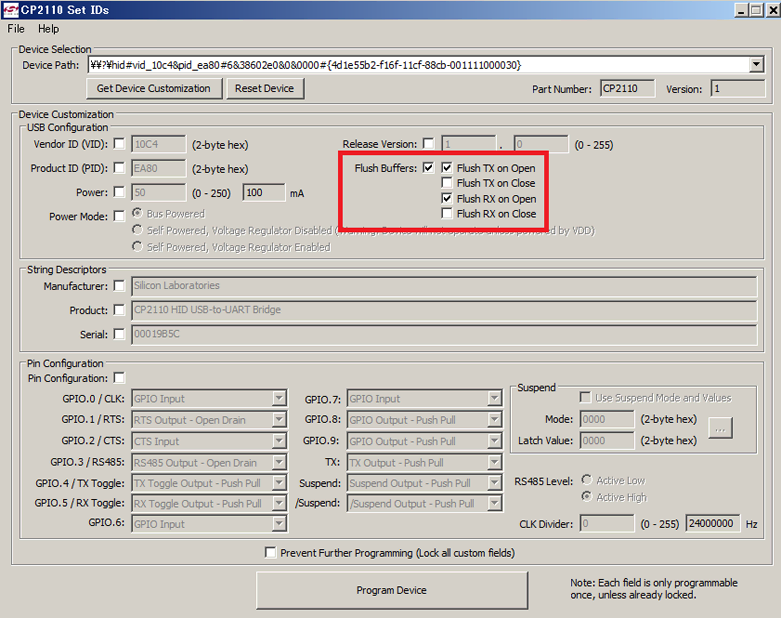Image resolution: width=781 pixels, height=618 pixels.
Task: Click the Power field showing 50
Action: pyautogui.click(x=158, y=192)
